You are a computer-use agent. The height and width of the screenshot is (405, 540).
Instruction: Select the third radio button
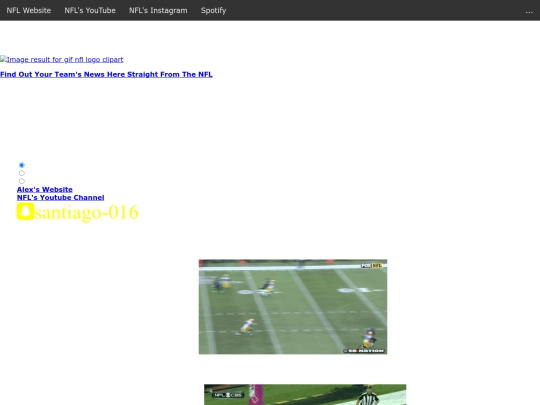coord(22,181)
